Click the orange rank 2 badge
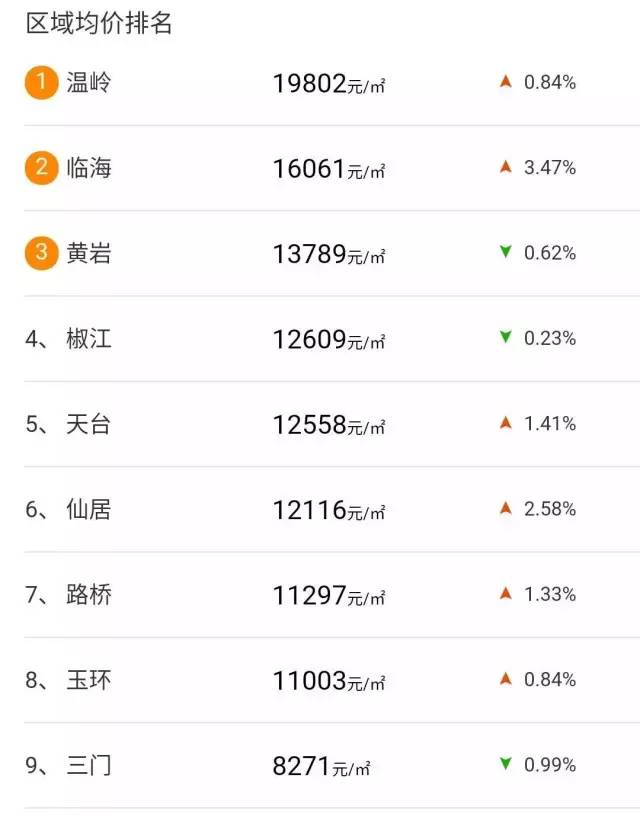The height and width of the screenshot is (816, 640). coord(41,168)
